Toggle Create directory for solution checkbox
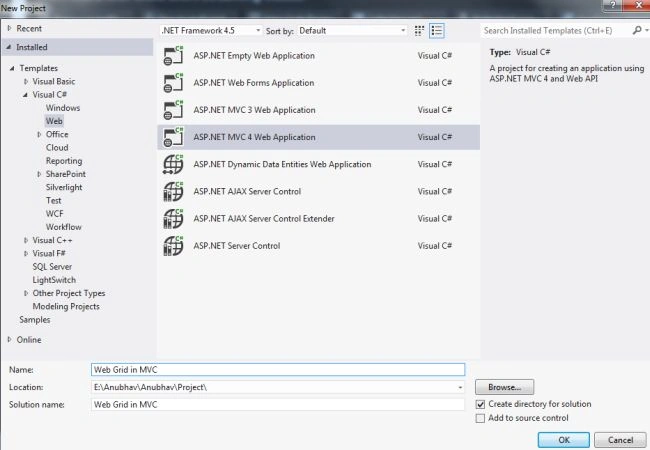This screenshot has width=650, height=450. click(x=480, y=404)
